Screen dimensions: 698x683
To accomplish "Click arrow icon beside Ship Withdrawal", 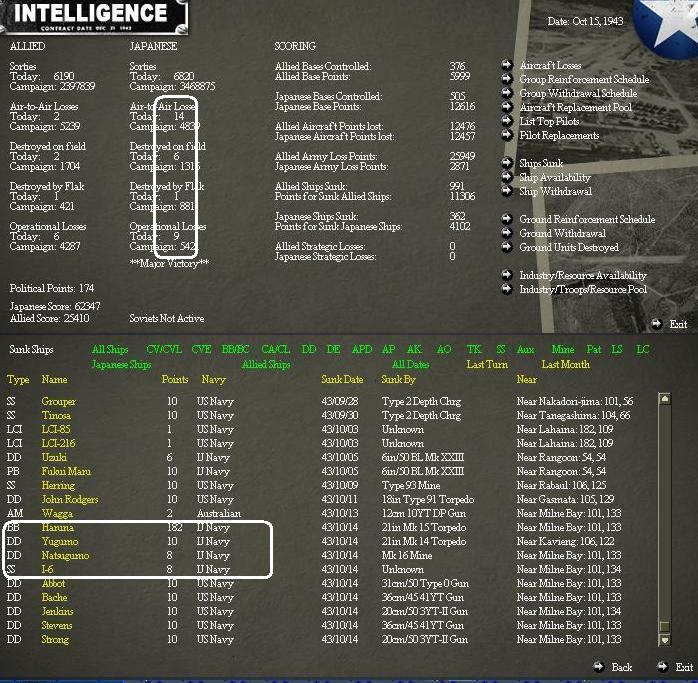I will click(507, 191).
